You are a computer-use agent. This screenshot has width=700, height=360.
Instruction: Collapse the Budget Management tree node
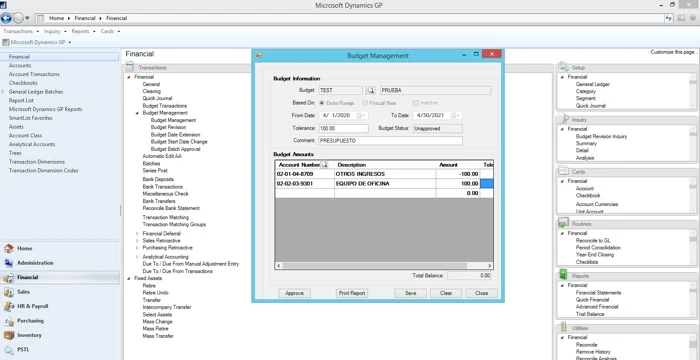(x=138, y=113)
